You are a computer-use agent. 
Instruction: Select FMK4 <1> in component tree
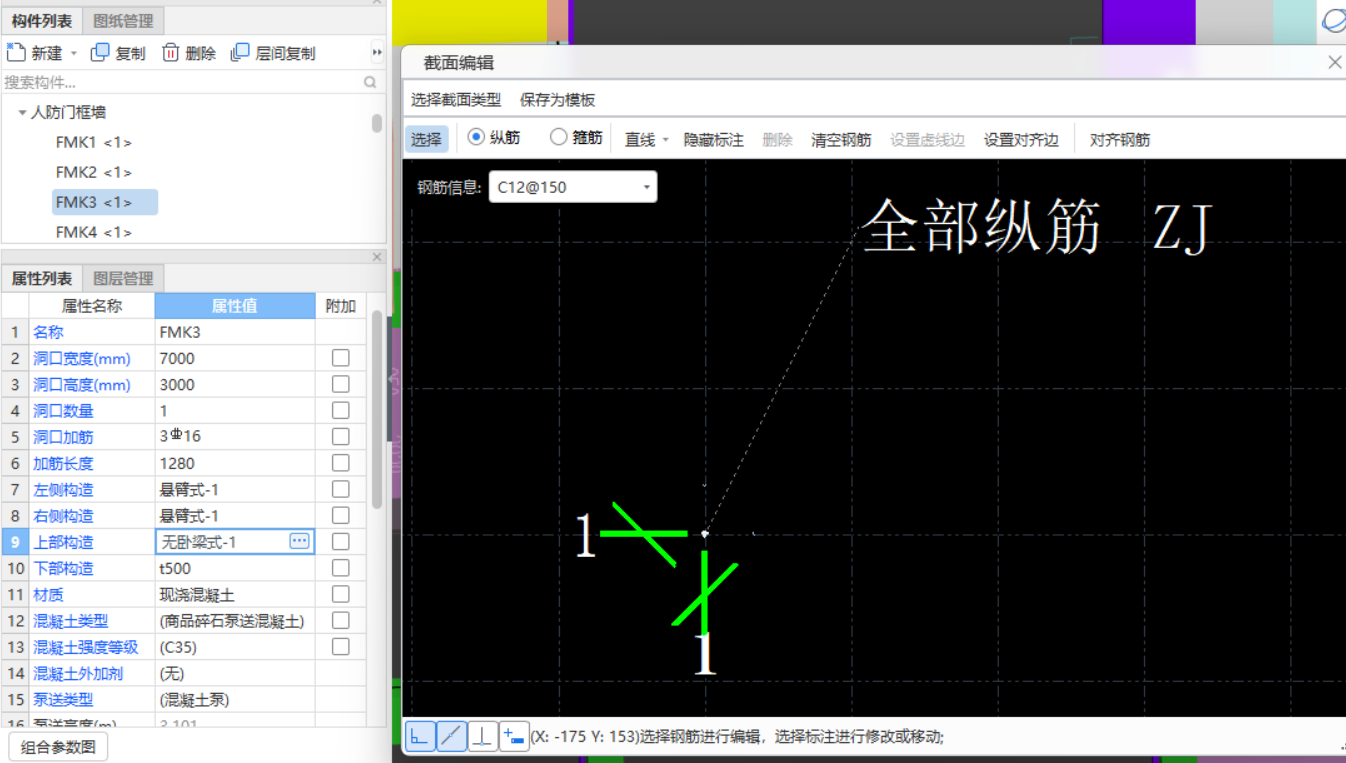93,232
